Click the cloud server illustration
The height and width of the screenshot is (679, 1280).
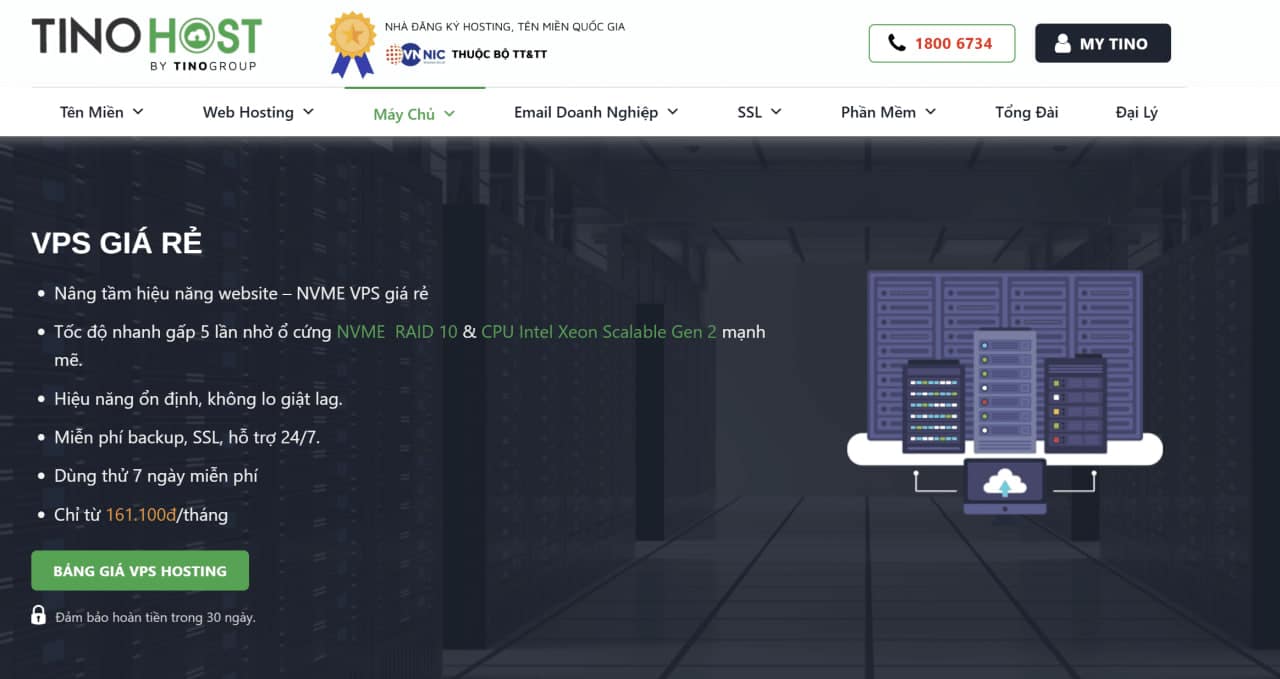tap(1004, 393)
